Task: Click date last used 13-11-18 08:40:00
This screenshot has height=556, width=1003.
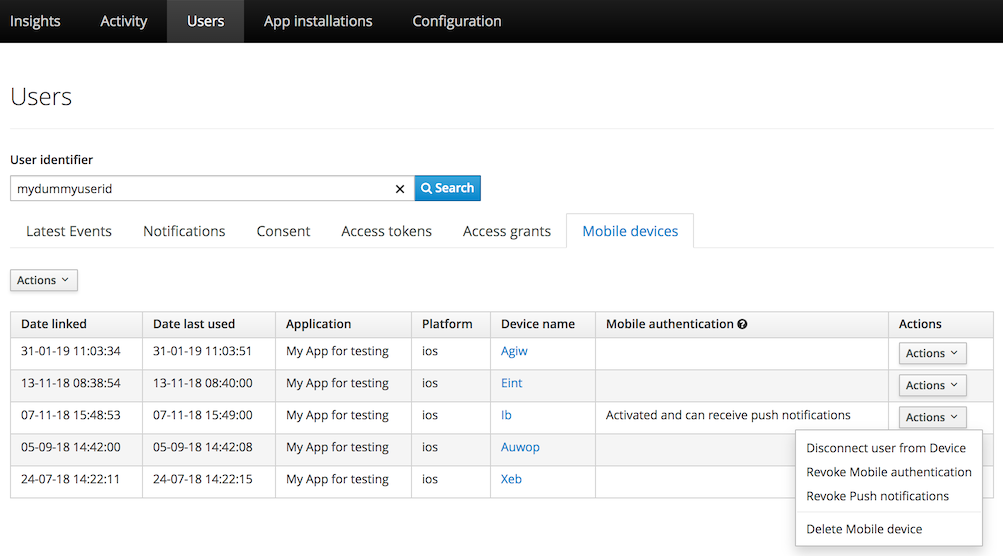Action: tap(203, 383)
